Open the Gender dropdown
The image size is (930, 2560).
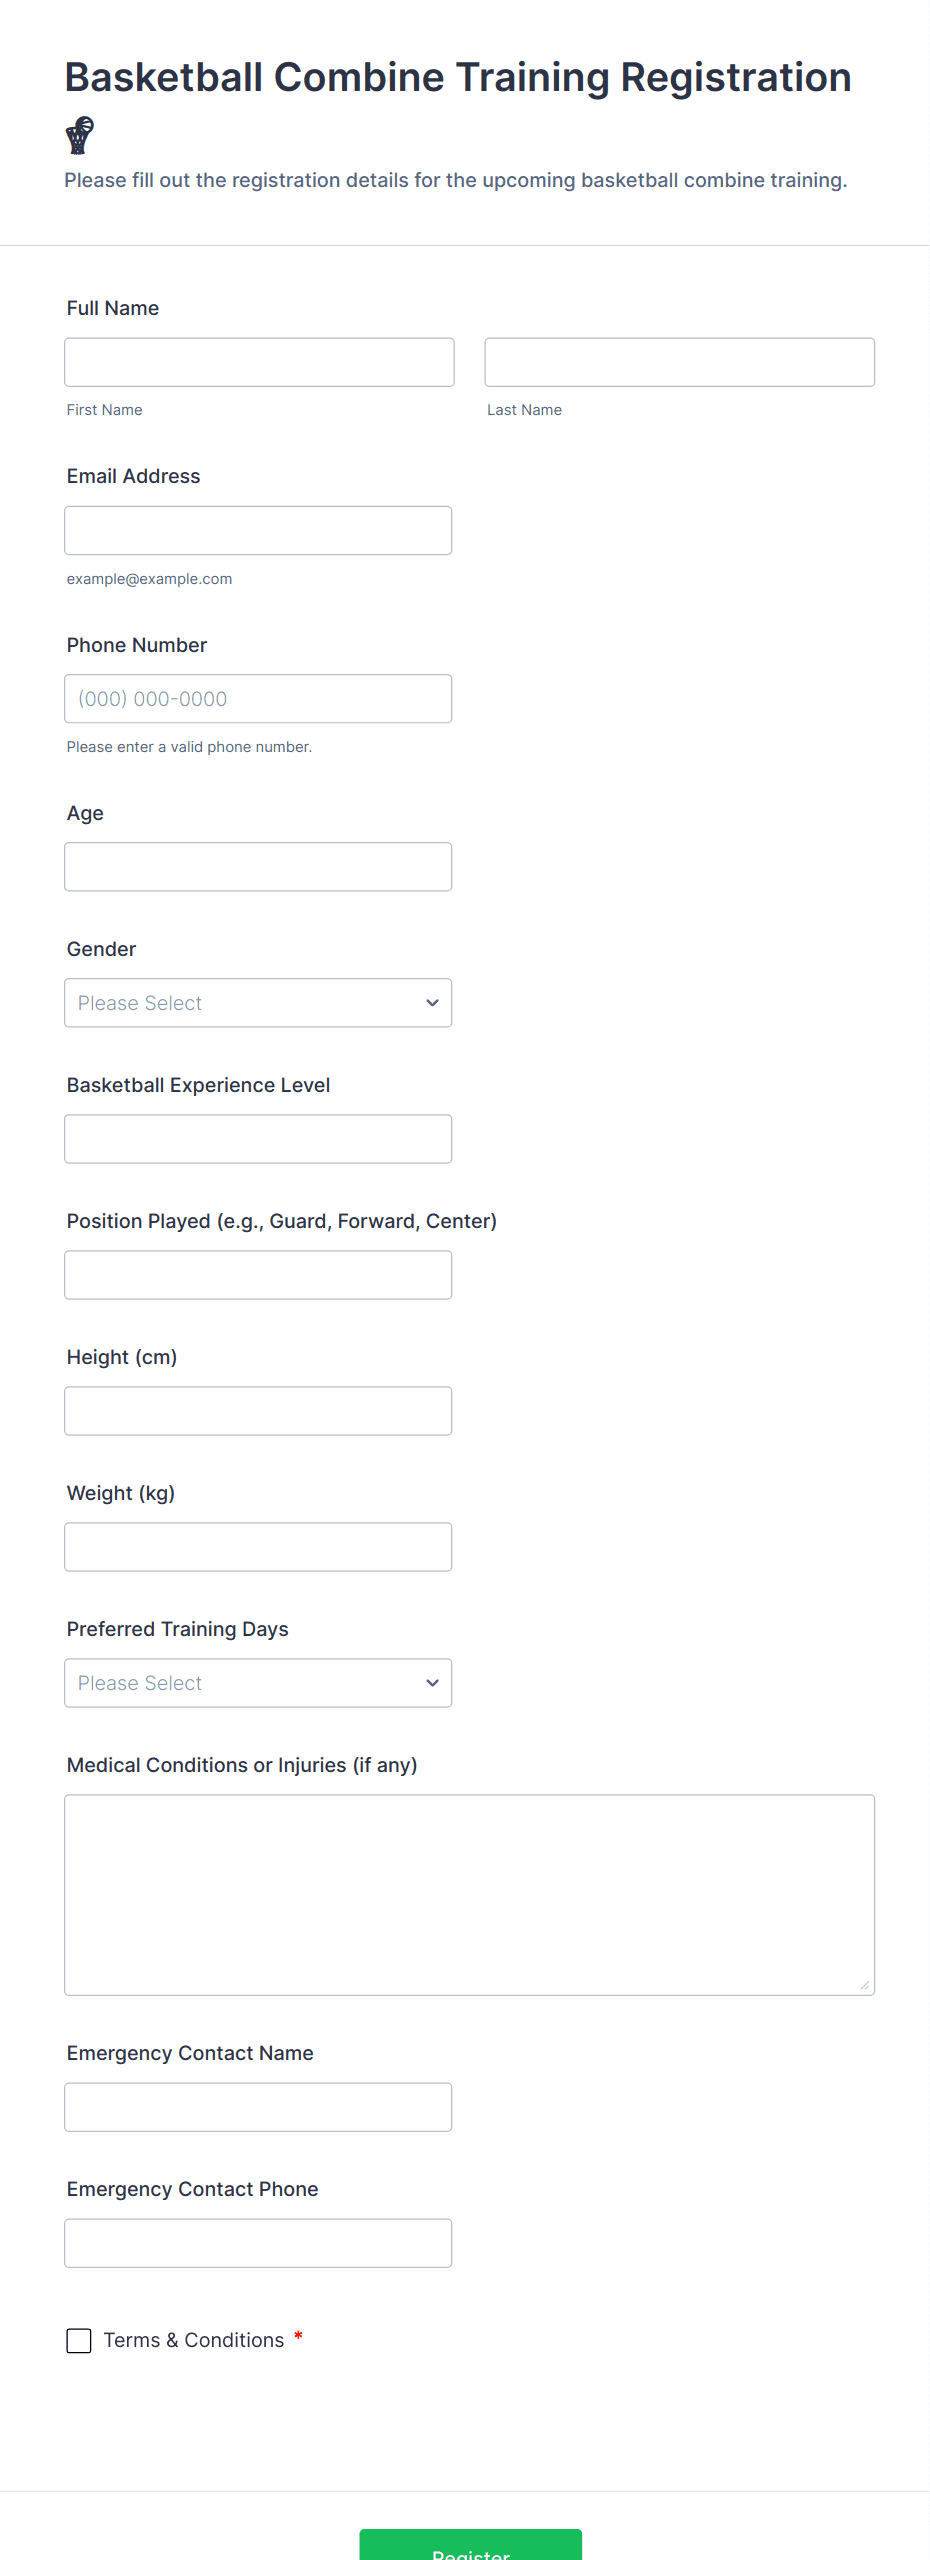258,1003
